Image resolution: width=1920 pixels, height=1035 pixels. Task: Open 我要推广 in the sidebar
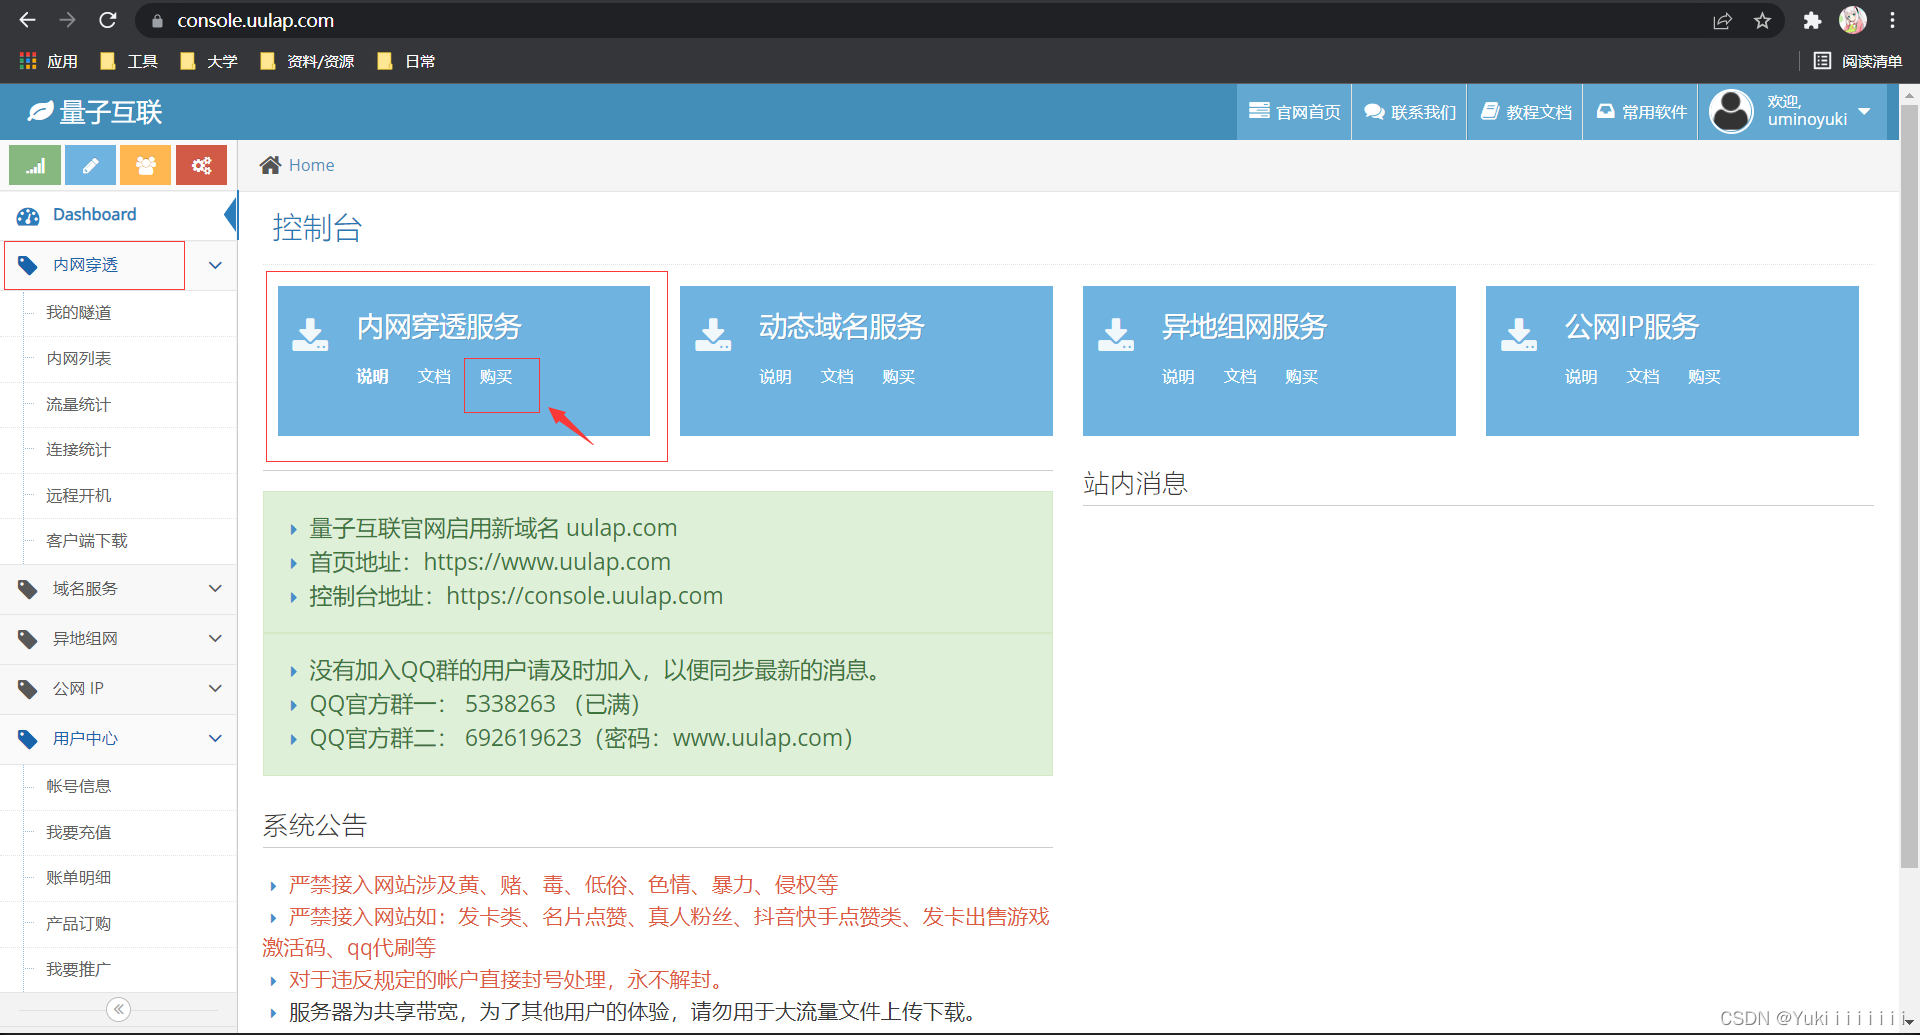tap(78, 970)
